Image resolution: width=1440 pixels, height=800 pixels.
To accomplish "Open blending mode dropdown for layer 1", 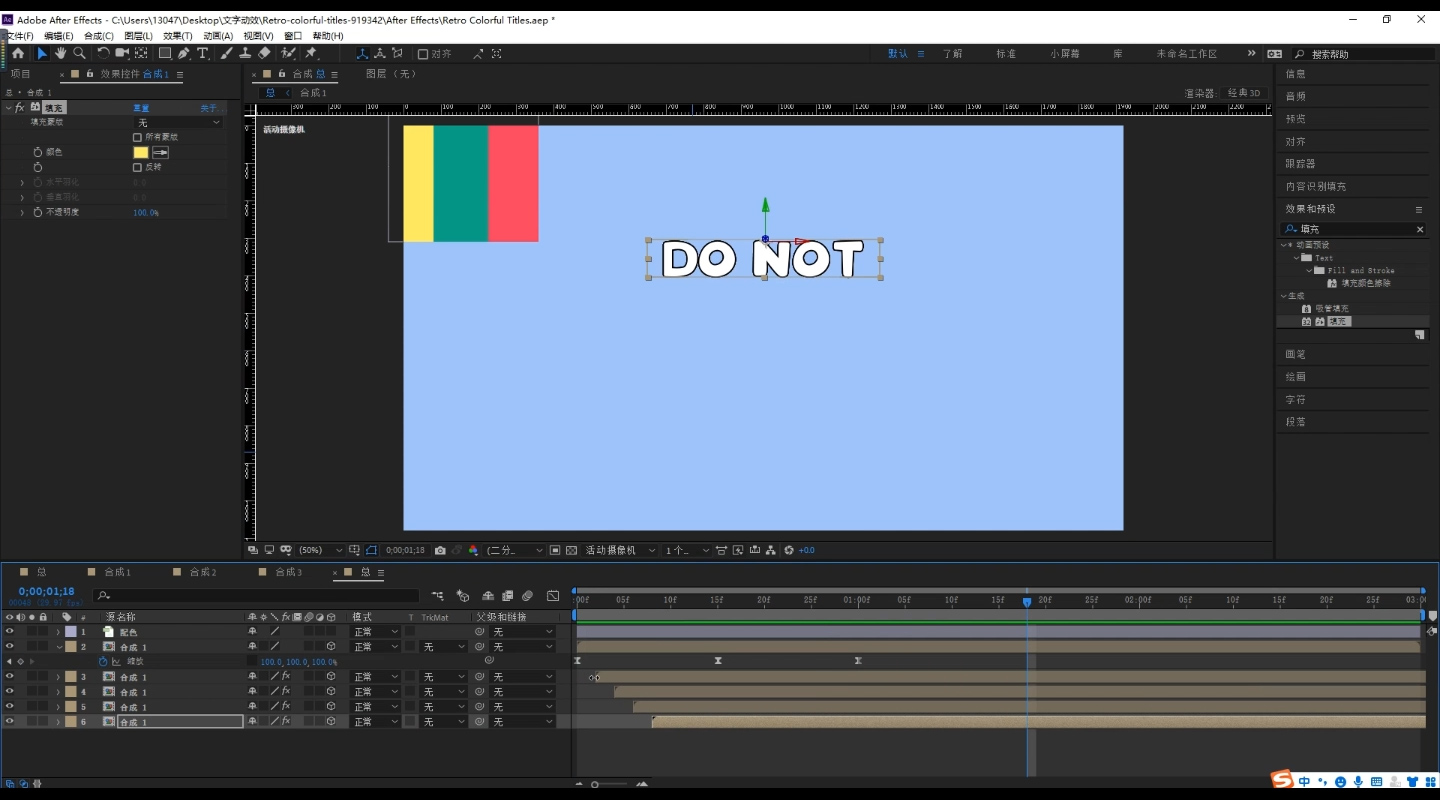I will pos(375,632).
